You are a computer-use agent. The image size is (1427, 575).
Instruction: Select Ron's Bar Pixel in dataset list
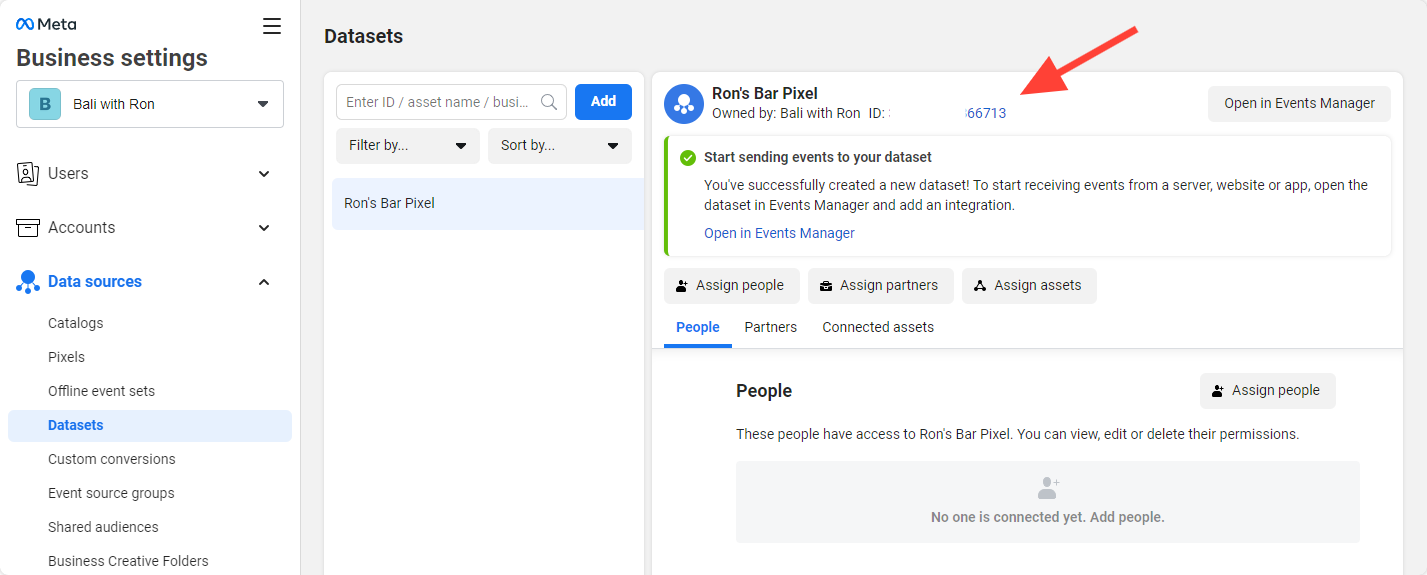pos(488,204)
